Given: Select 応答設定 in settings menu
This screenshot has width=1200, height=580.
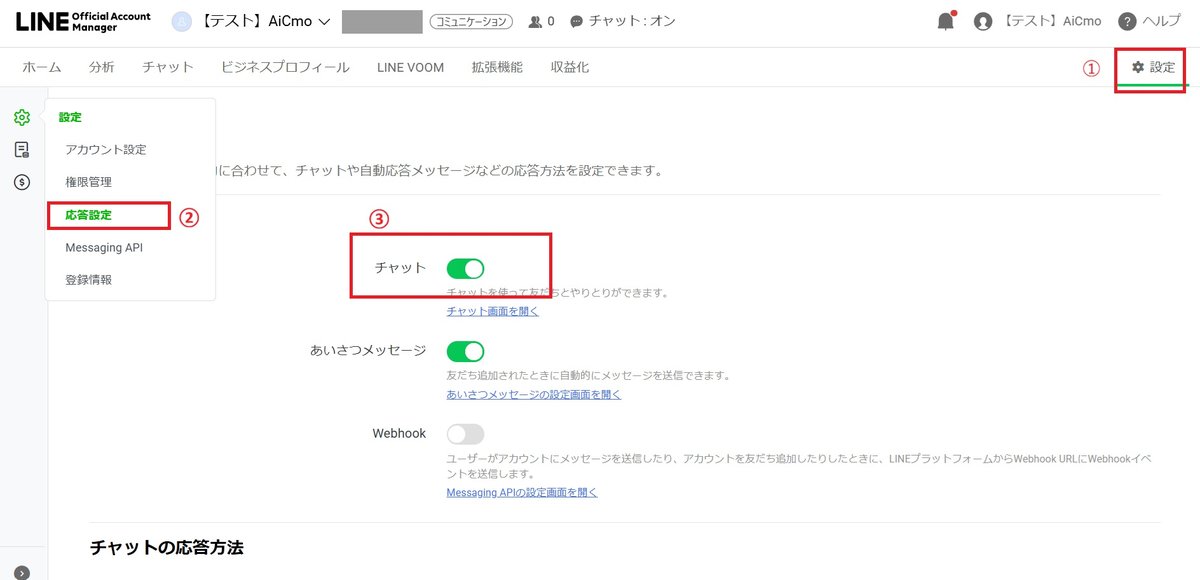Looking at the screenshot, I should [88, 215].
